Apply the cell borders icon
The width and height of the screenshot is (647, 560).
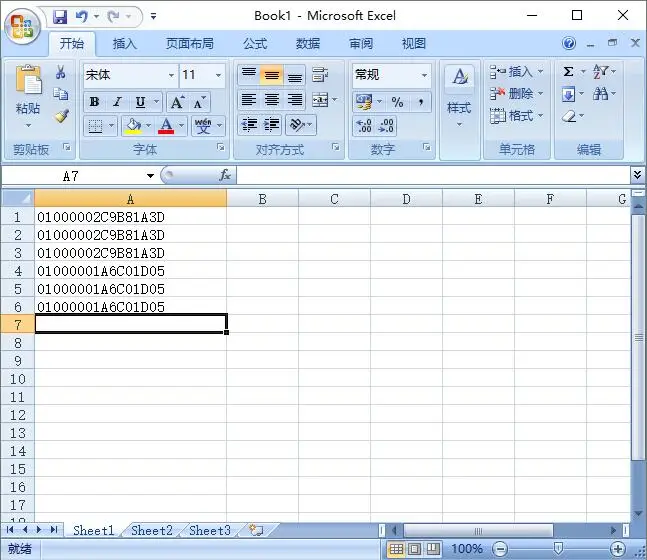pyautogui.click(x=95, y=126)
